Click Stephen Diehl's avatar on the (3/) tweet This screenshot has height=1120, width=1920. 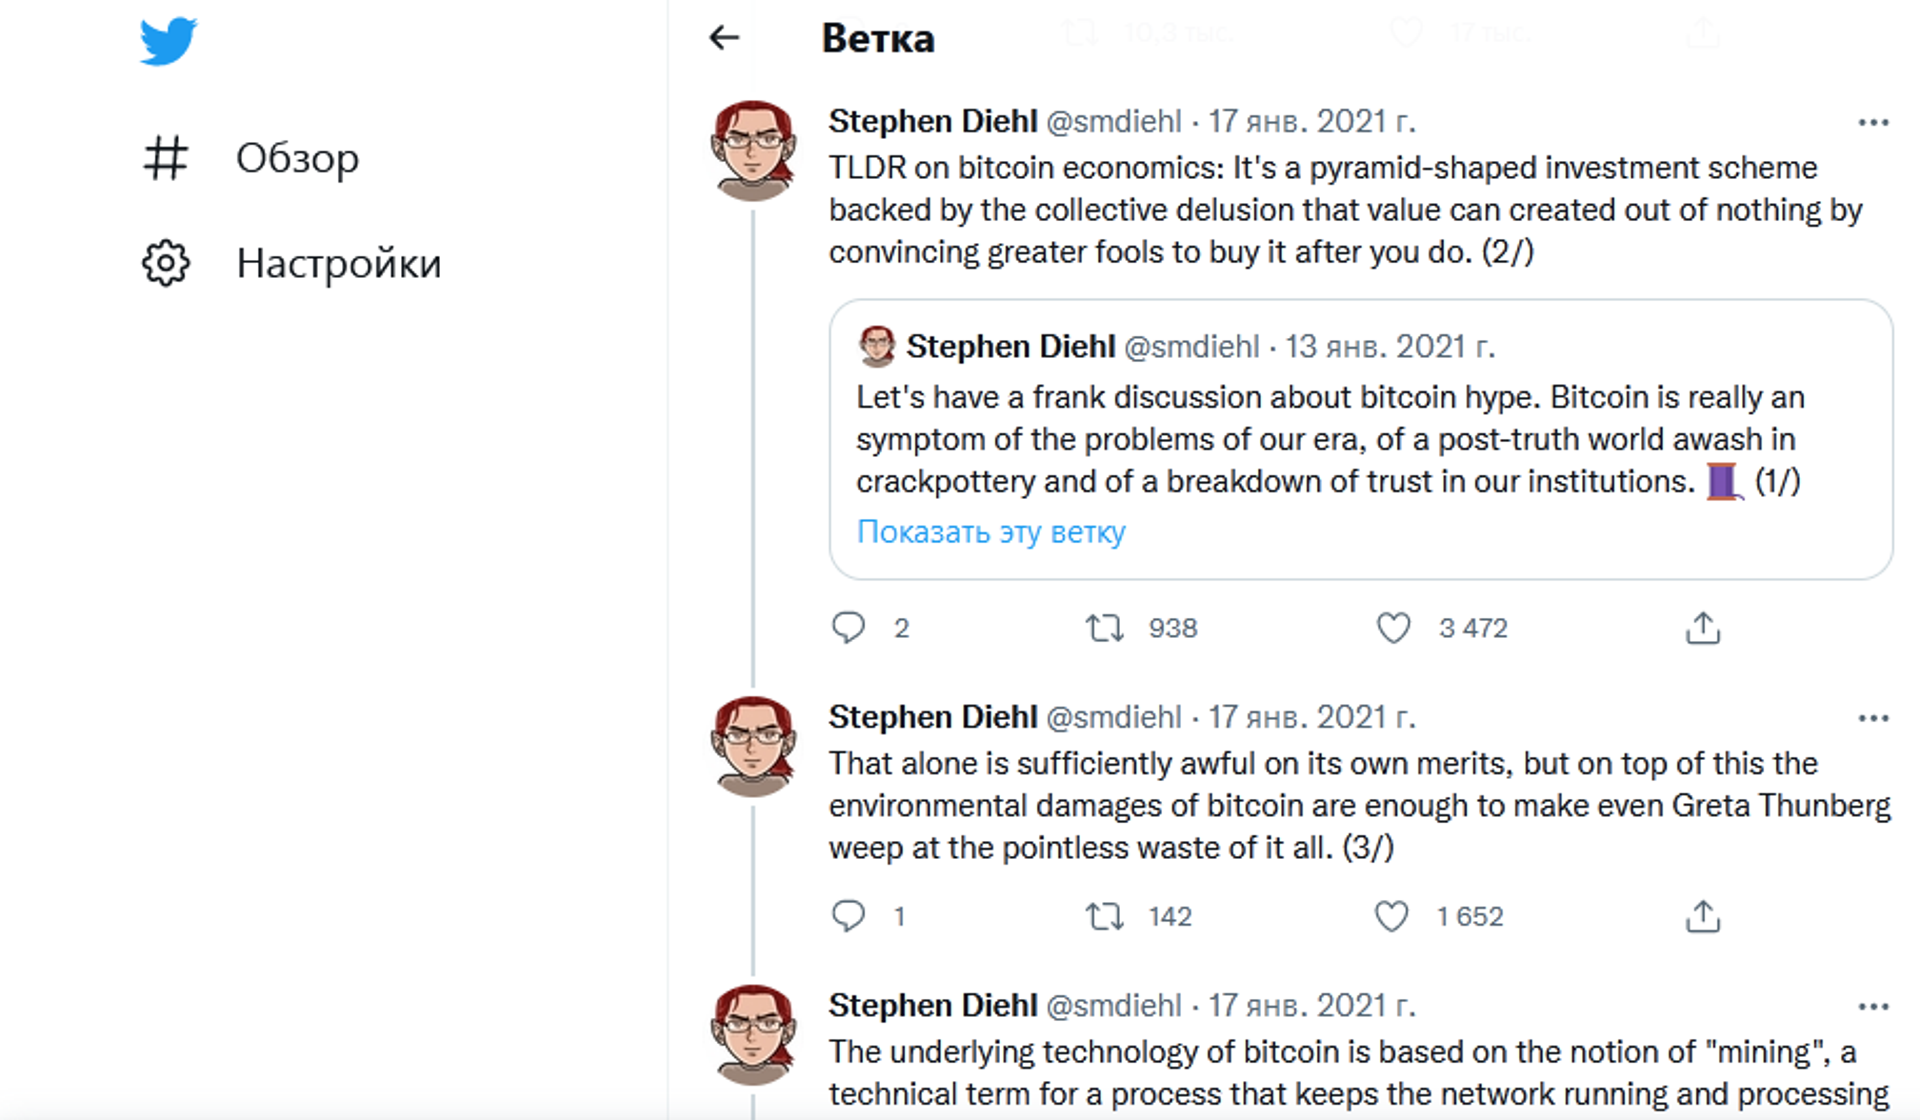click(x=753, y=746)
